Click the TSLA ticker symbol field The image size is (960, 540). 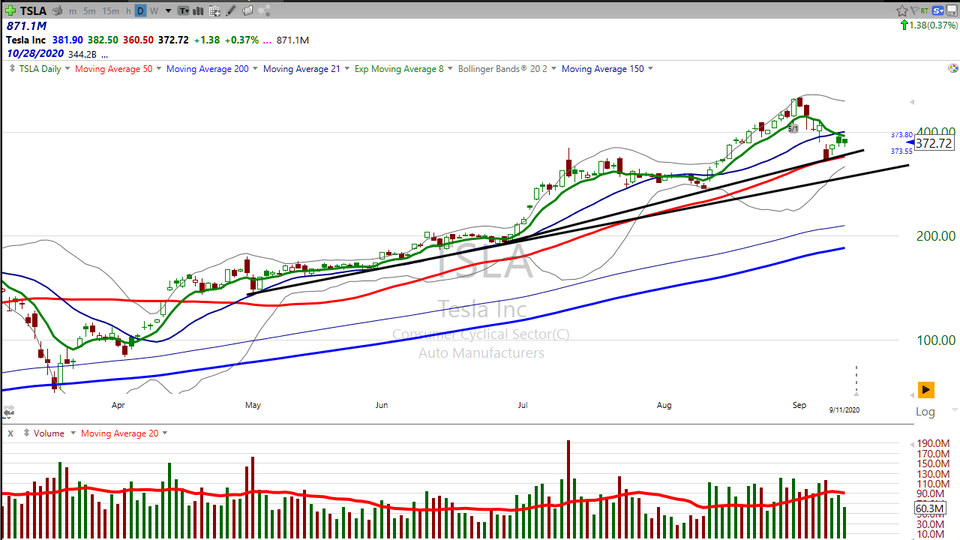coord(32,11)
